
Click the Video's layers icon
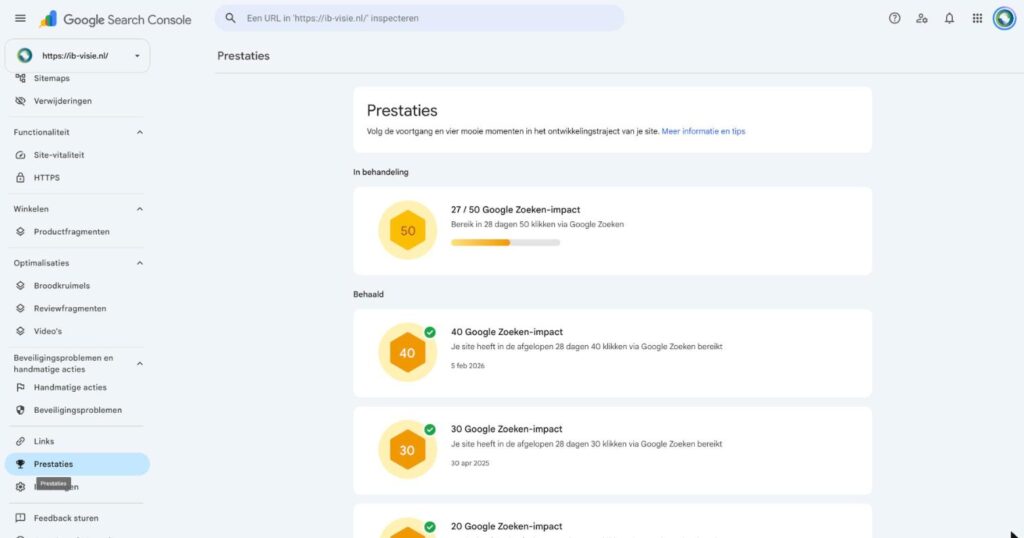click(x=20, y=331)
